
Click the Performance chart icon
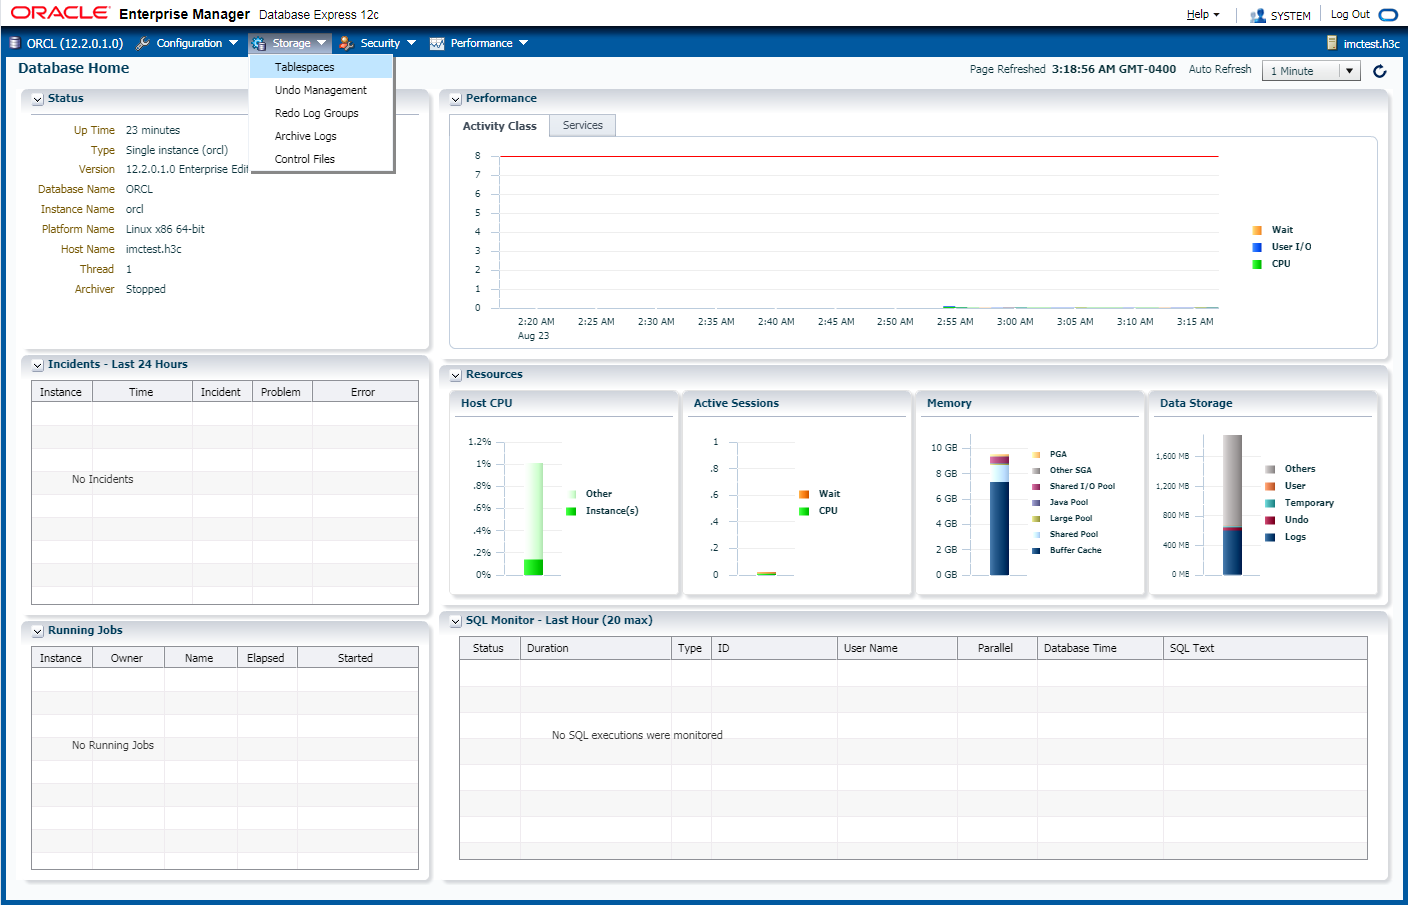tap(437, 43)
